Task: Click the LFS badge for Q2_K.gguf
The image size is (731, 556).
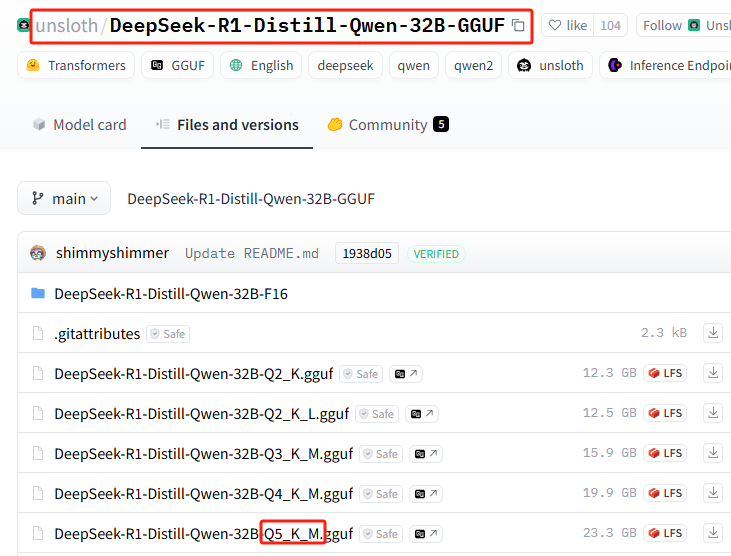Action: pos(665,373)
